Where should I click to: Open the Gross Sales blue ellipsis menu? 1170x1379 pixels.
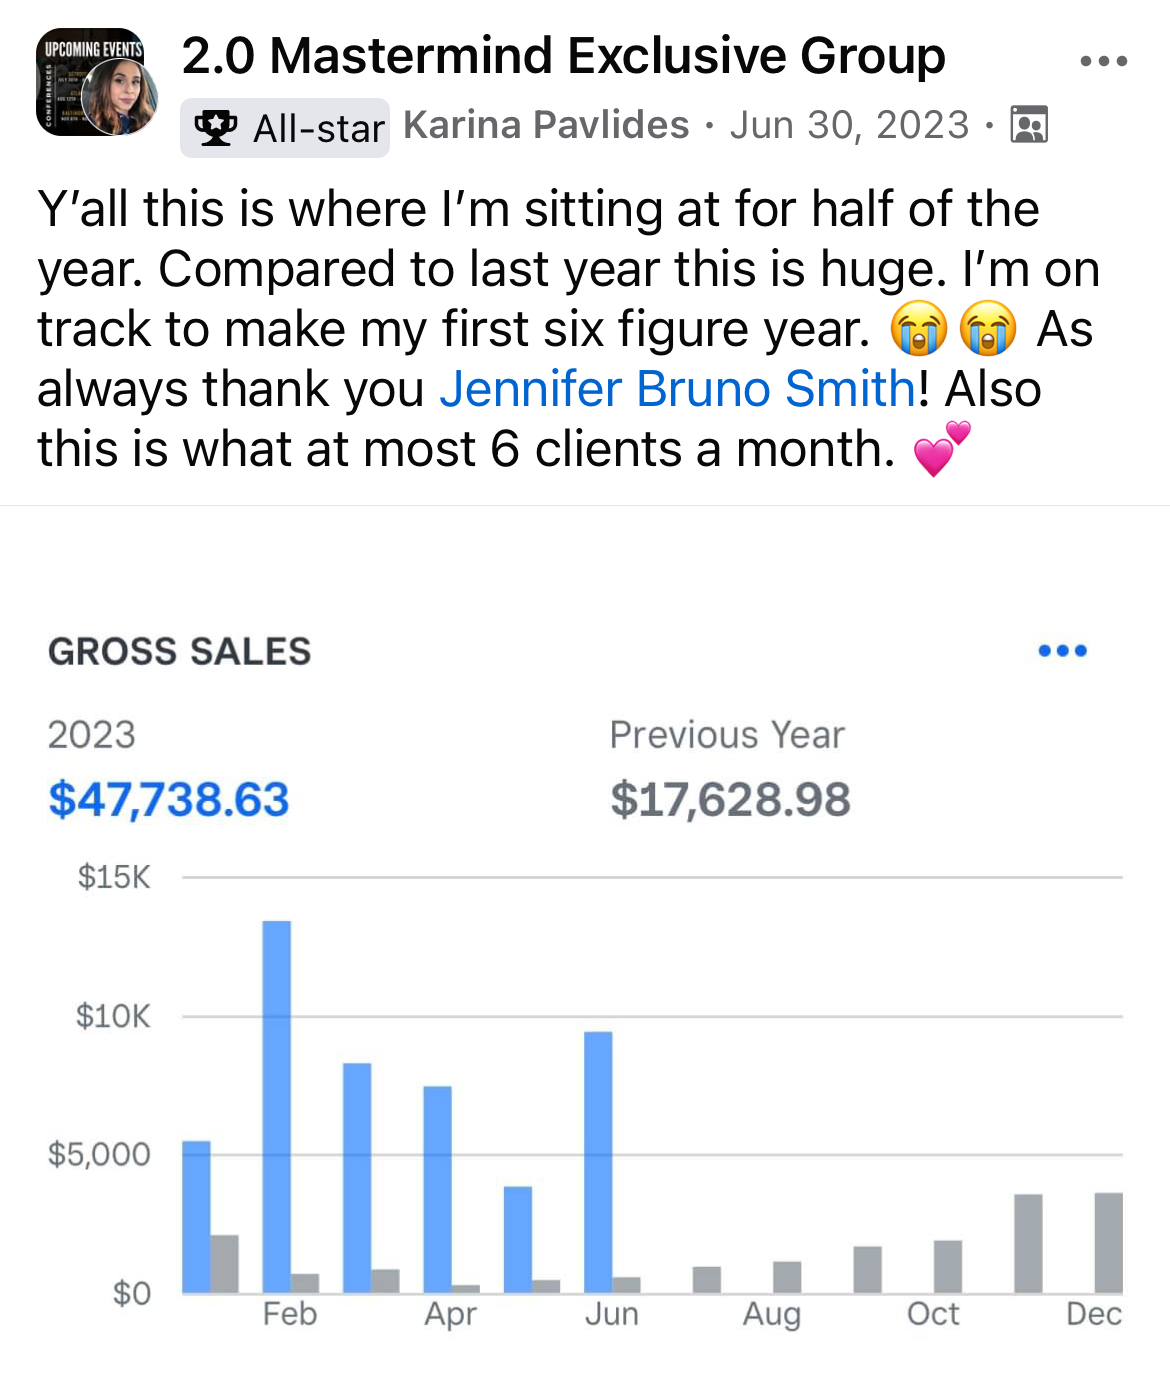click(x=1062, y=651)
